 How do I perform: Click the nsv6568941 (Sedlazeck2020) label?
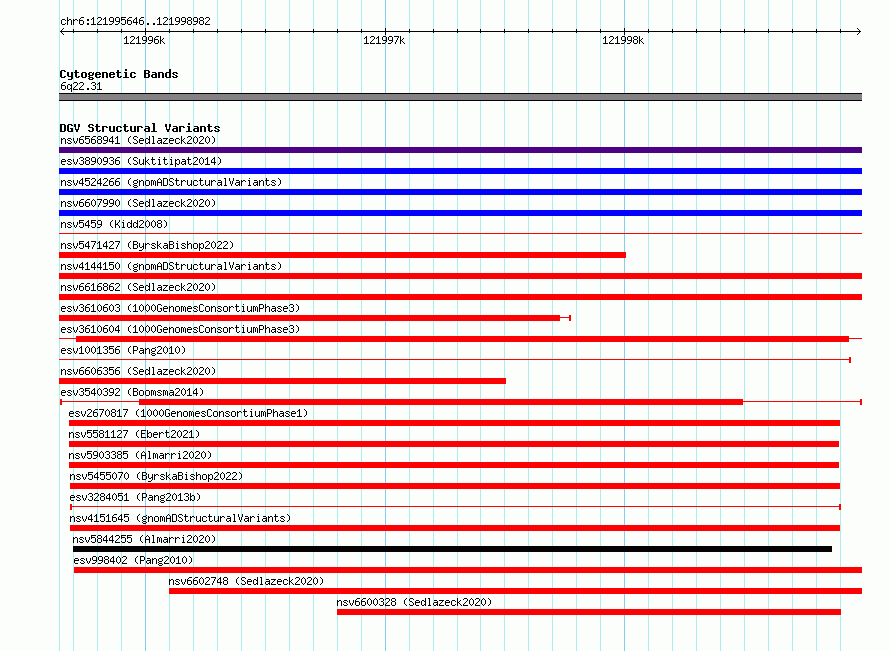tap(138, 140)
